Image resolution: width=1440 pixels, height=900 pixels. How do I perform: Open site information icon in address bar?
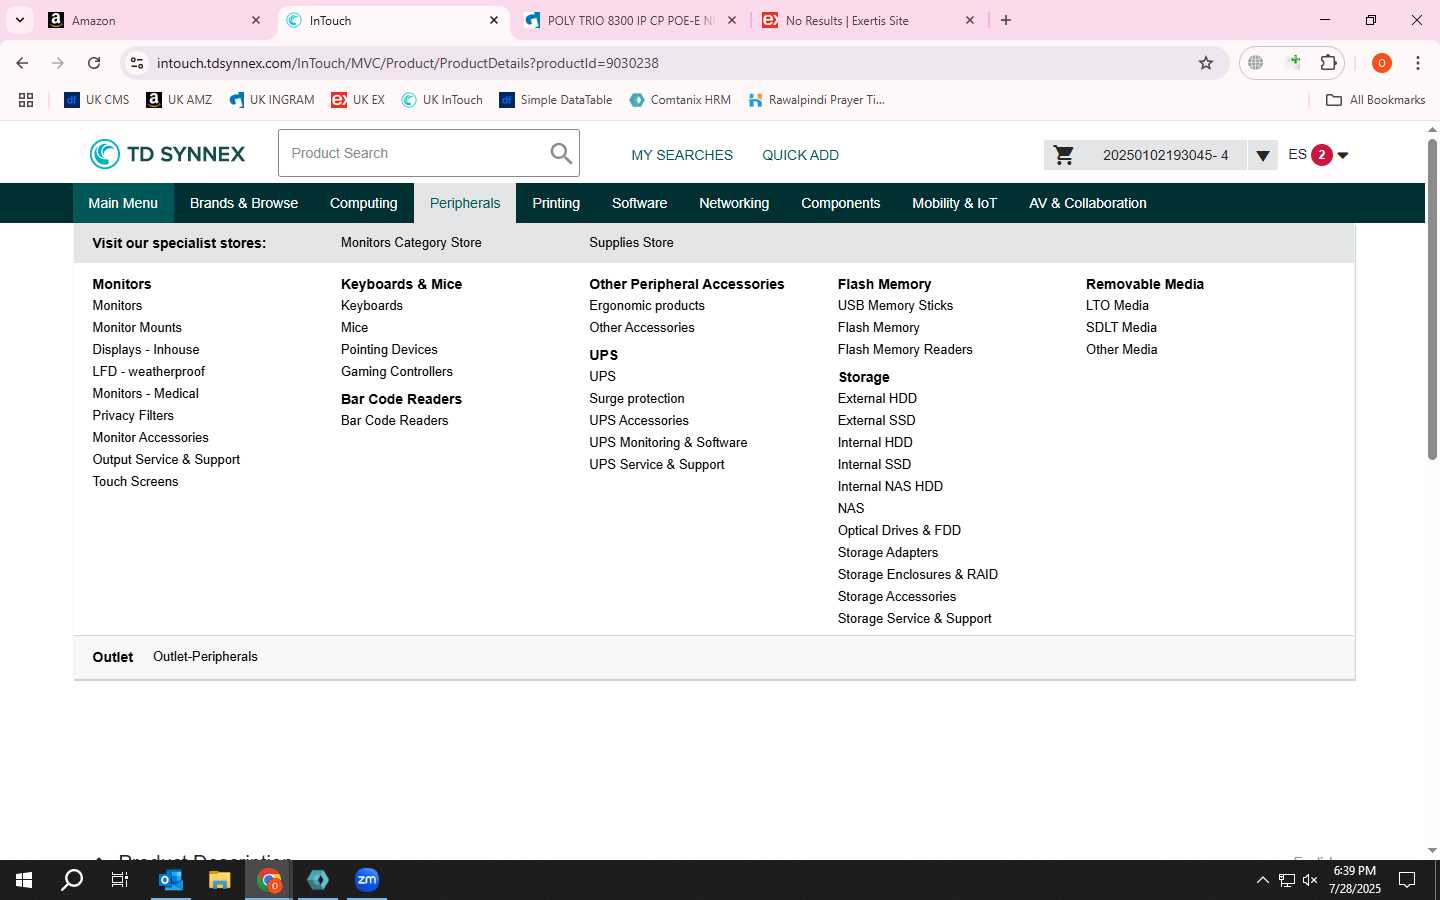[x=137, y=63]
